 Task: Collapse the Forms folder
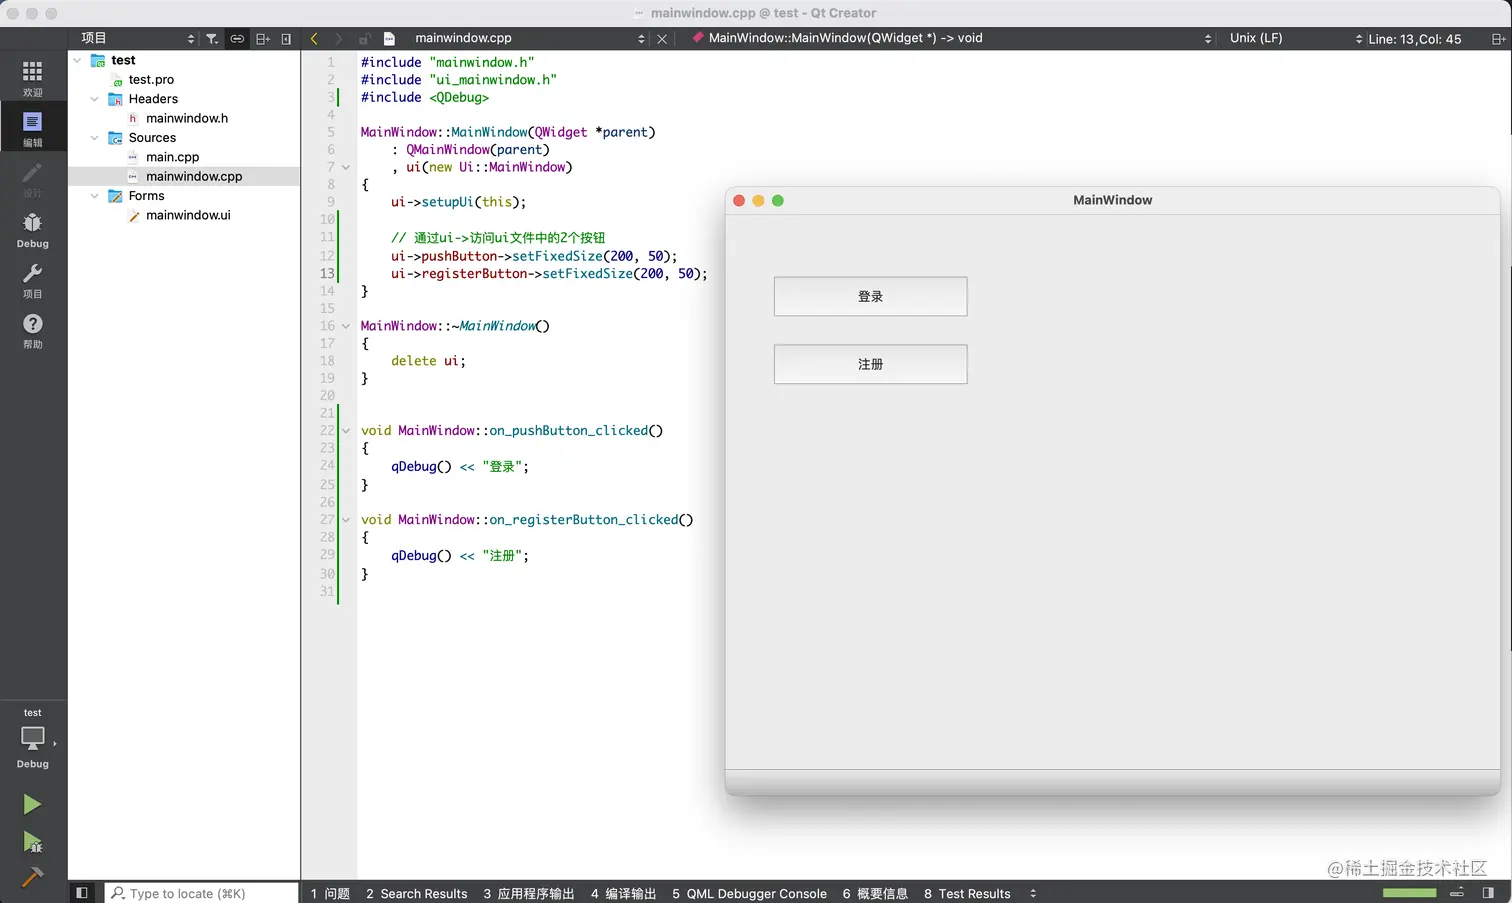(x=95, y=196)
